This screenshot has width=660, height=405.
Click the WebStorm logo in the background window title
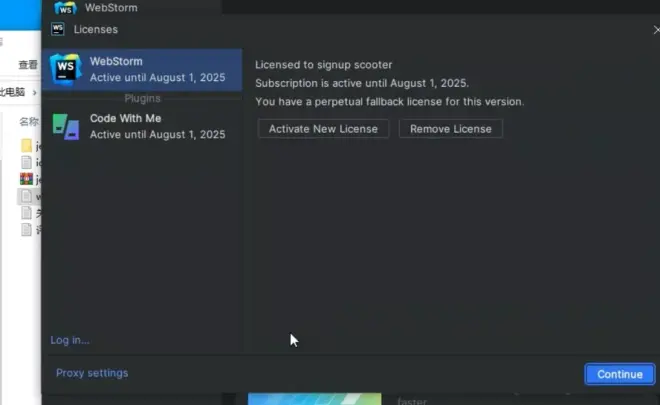tap(66, 7)
